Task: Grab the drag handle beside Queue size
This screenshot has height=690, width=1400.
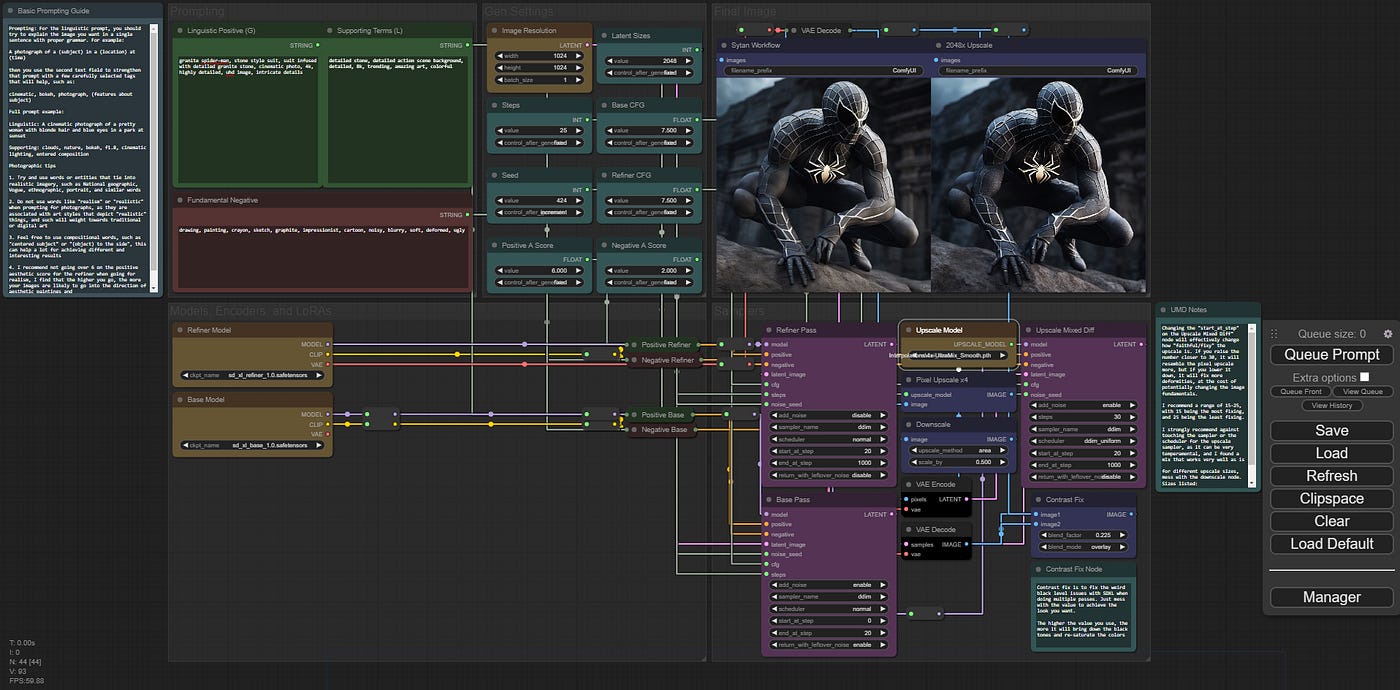Action: click(x=1274, y=334)
